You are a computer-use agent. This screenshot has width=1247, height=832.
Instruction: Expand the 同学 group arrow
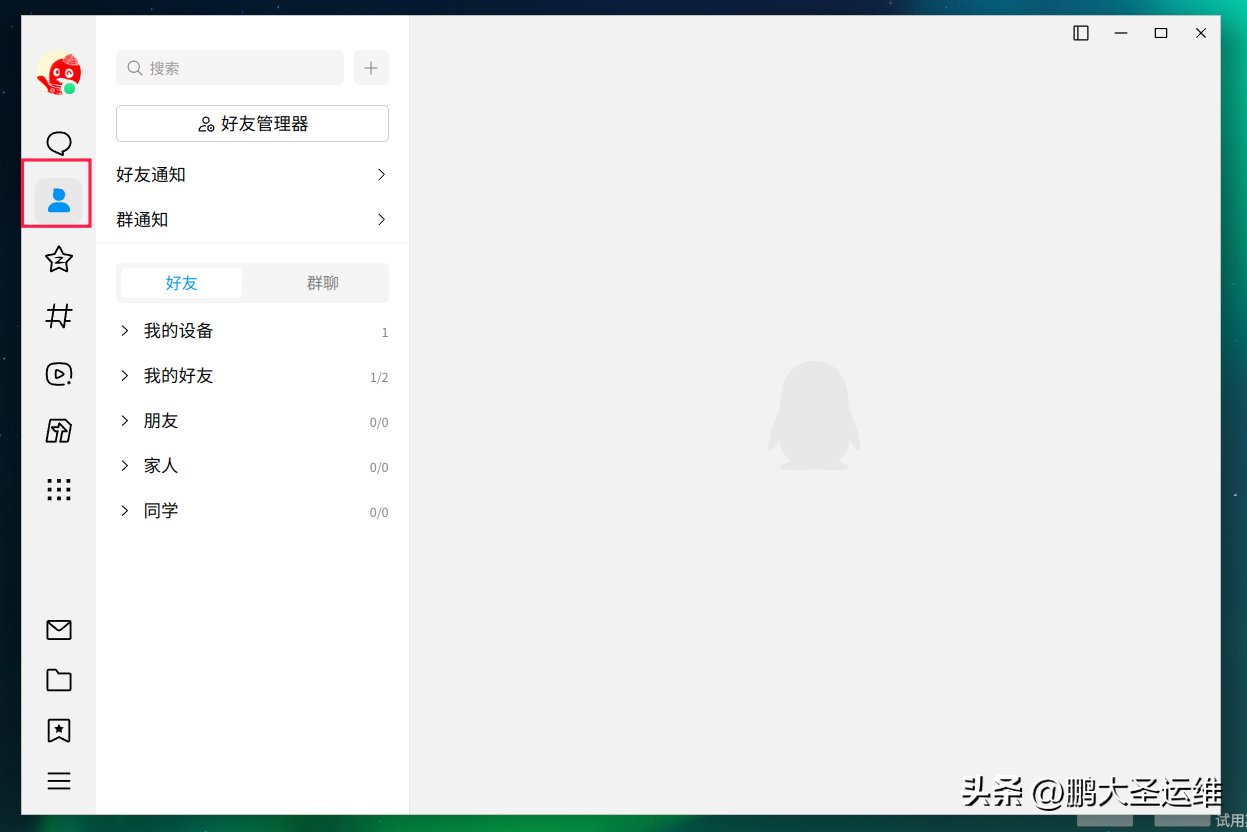125,511
